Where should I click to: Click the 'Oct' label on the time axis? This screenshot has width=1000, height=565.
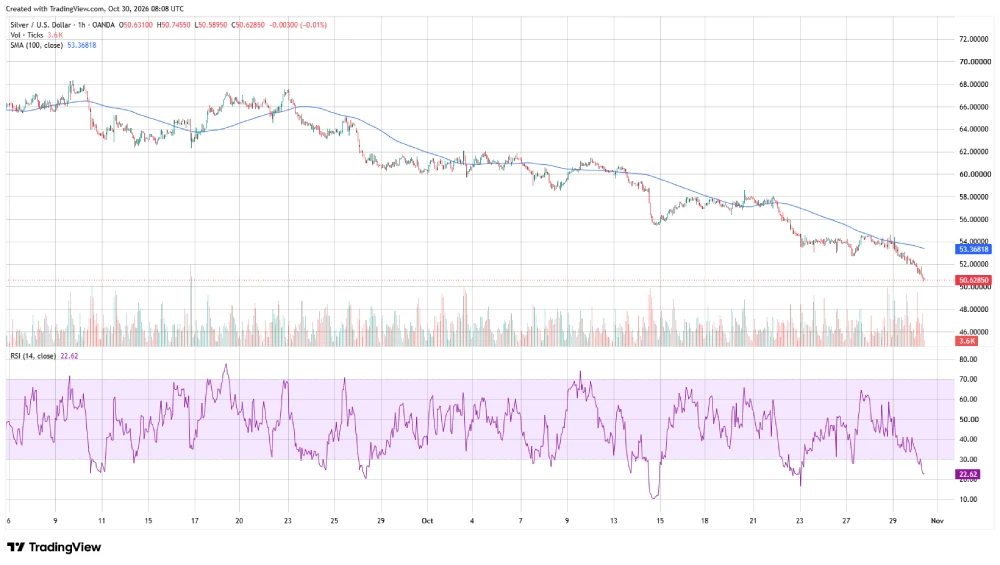(427, 521)
